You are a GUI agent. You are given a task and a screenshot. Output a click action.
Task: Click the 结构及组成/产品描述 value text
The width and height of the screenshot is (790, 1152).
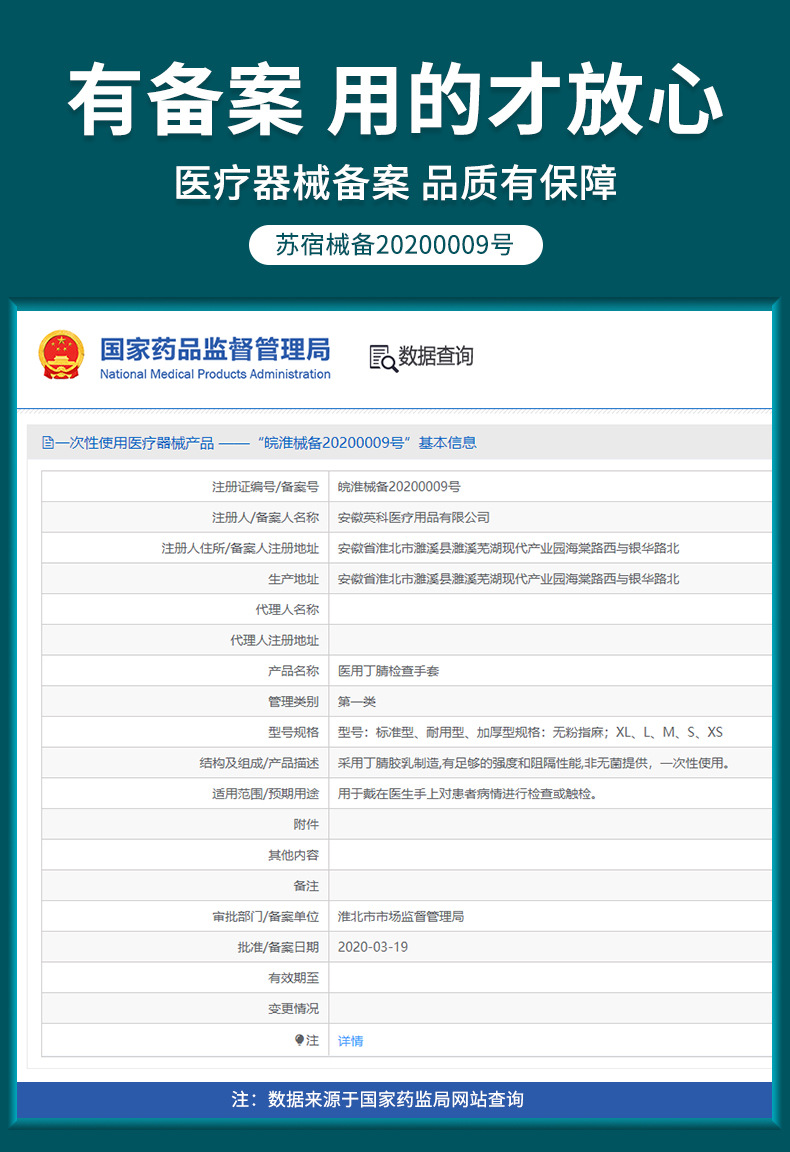[x=534, y=763]
